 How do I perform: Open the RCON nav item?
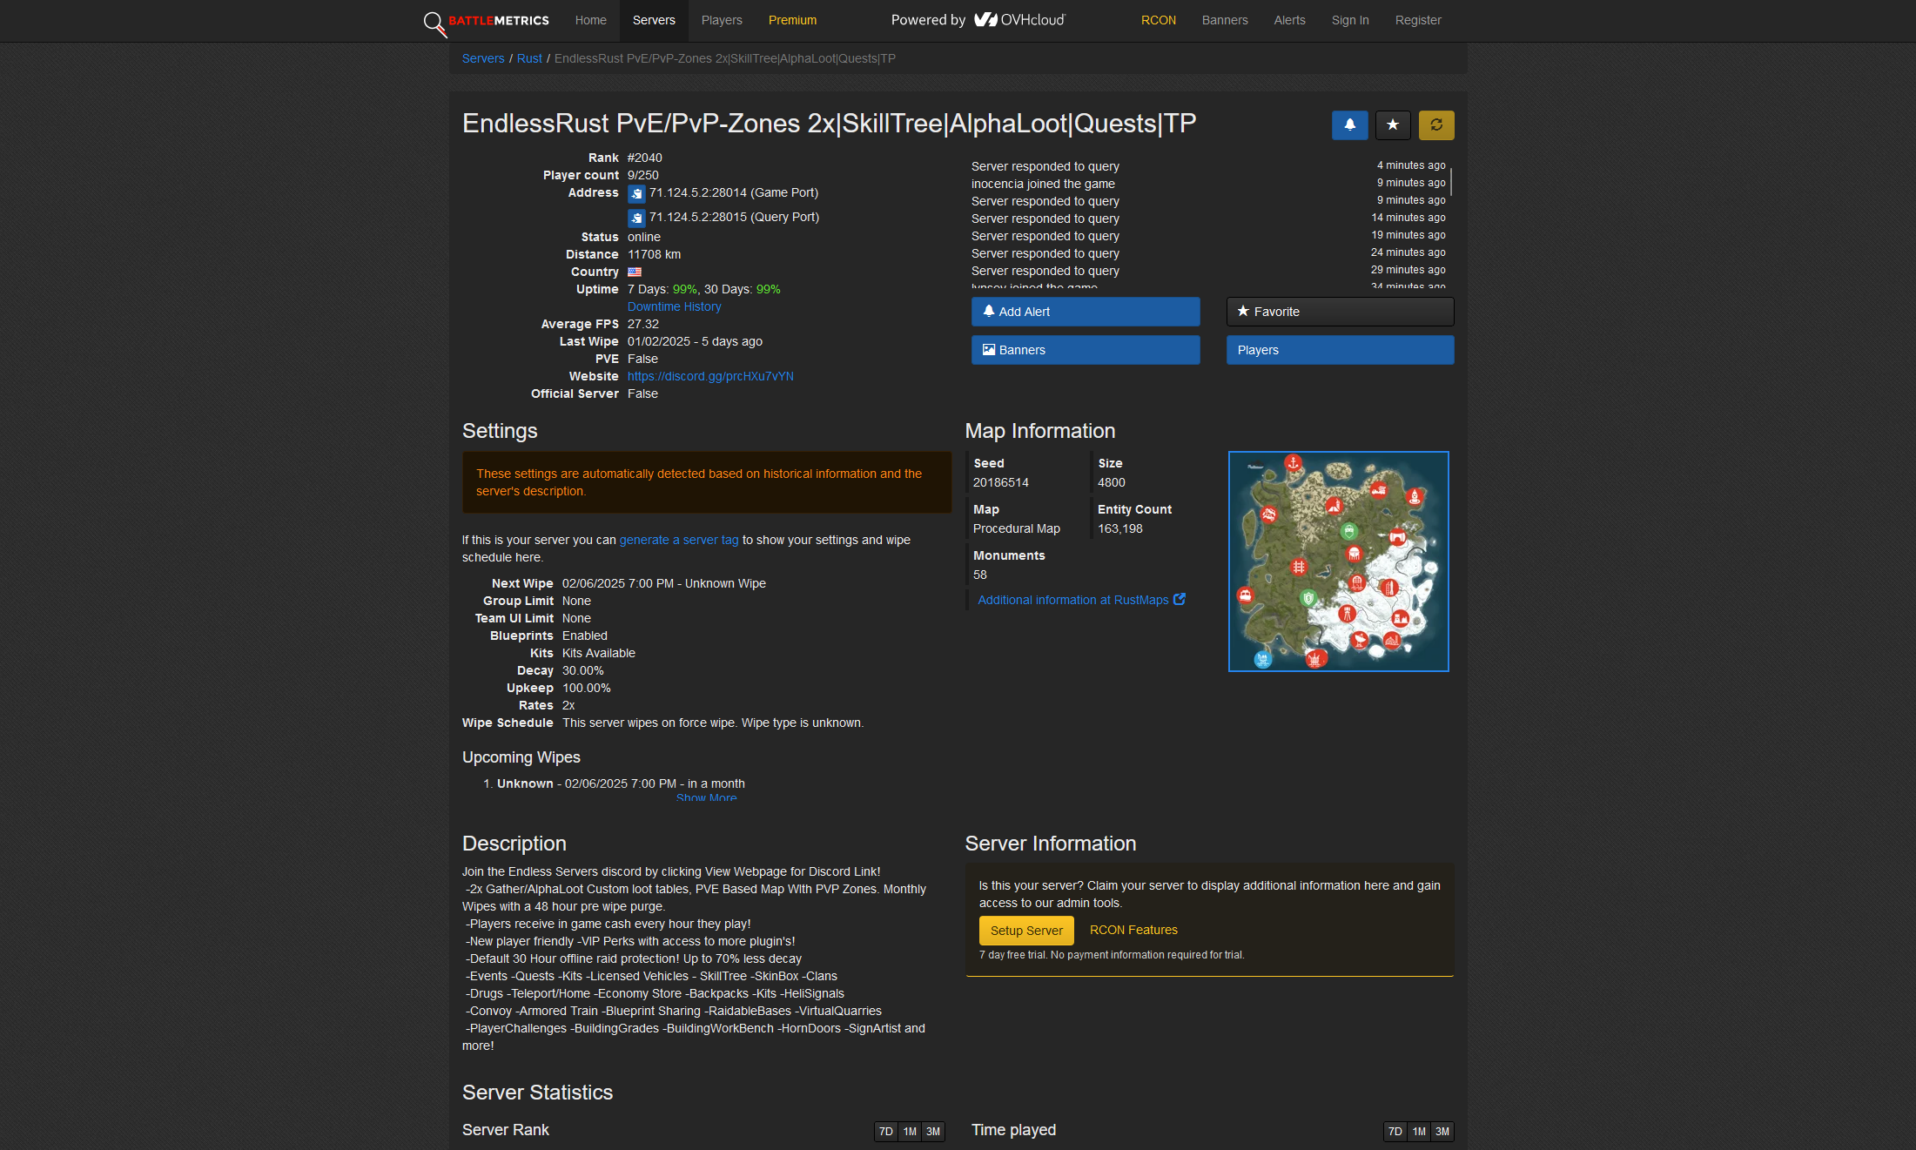1158,20
